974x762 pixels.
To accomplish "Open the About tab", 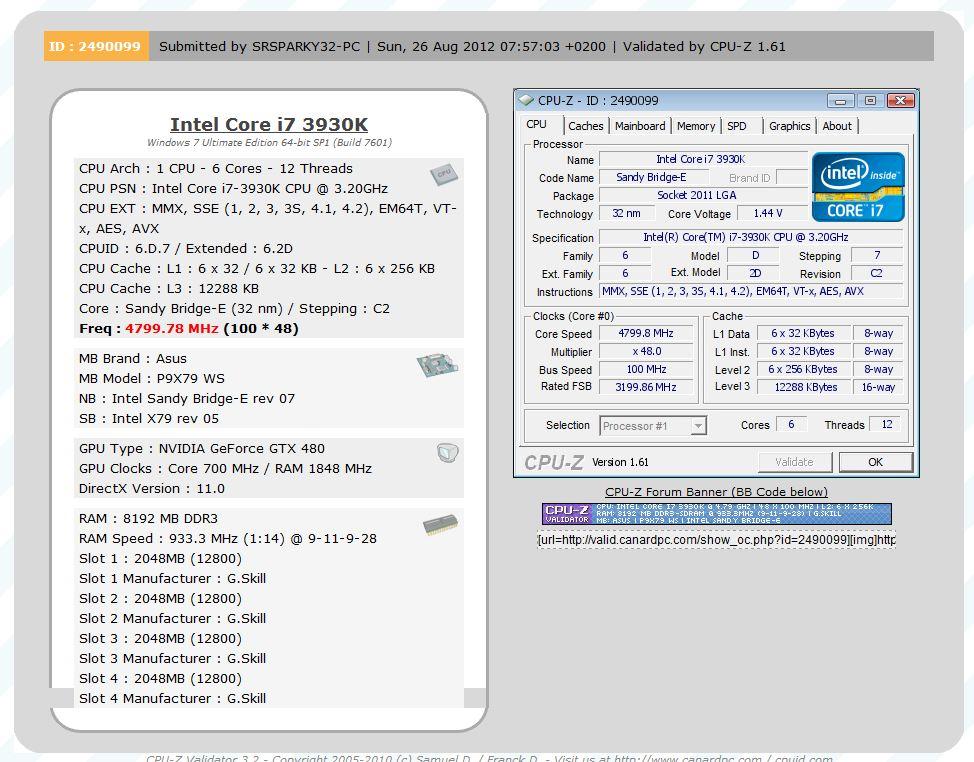I will tap(837, 126).
